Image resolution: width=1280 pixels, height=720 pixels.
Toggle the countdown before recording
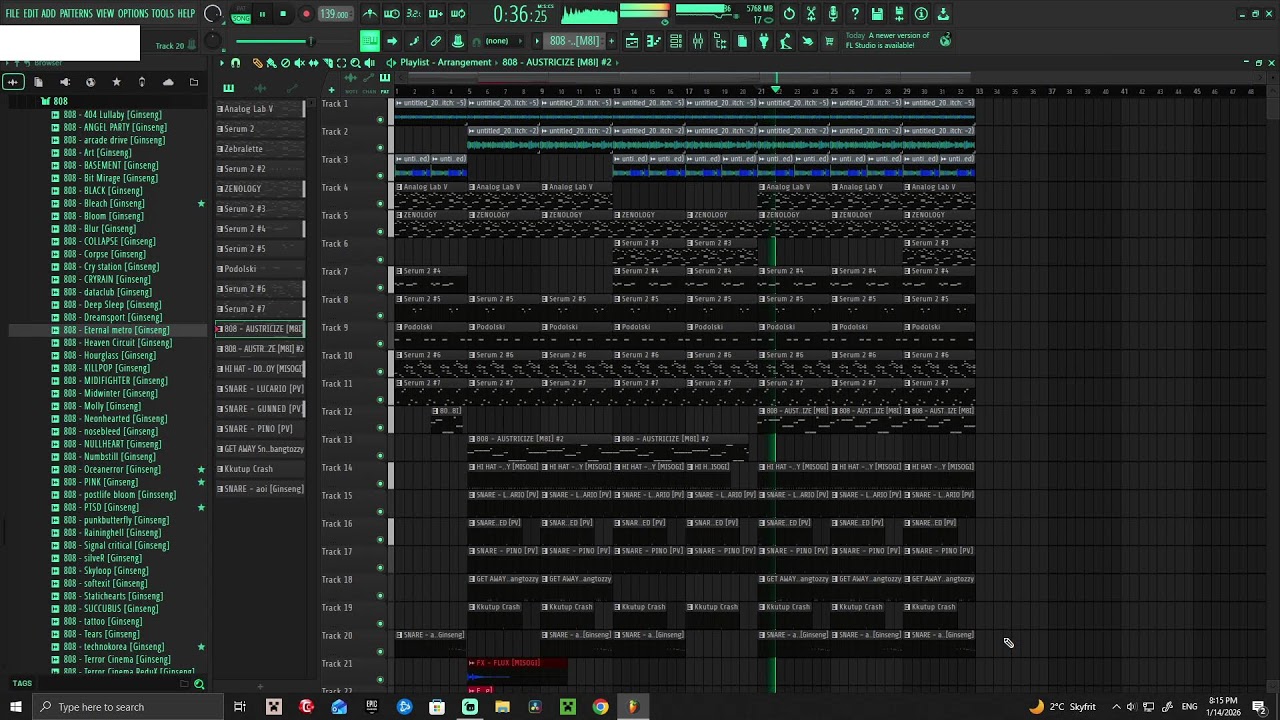click(414, 14)
